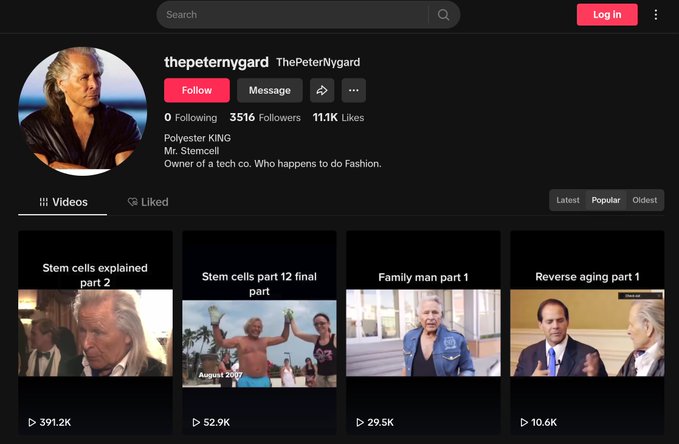Click the Mr. Stemcell bio line
Screen dimensions: 679x444
191,151
